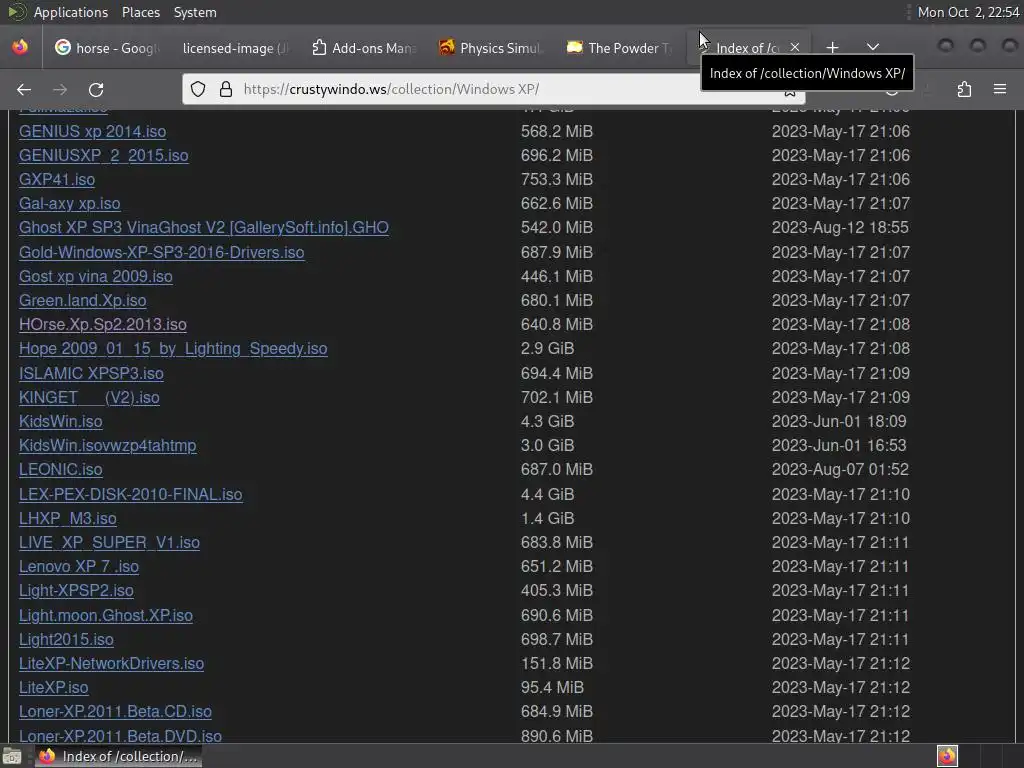Open KINGET (V2).iso link

(x=89, y=397)
